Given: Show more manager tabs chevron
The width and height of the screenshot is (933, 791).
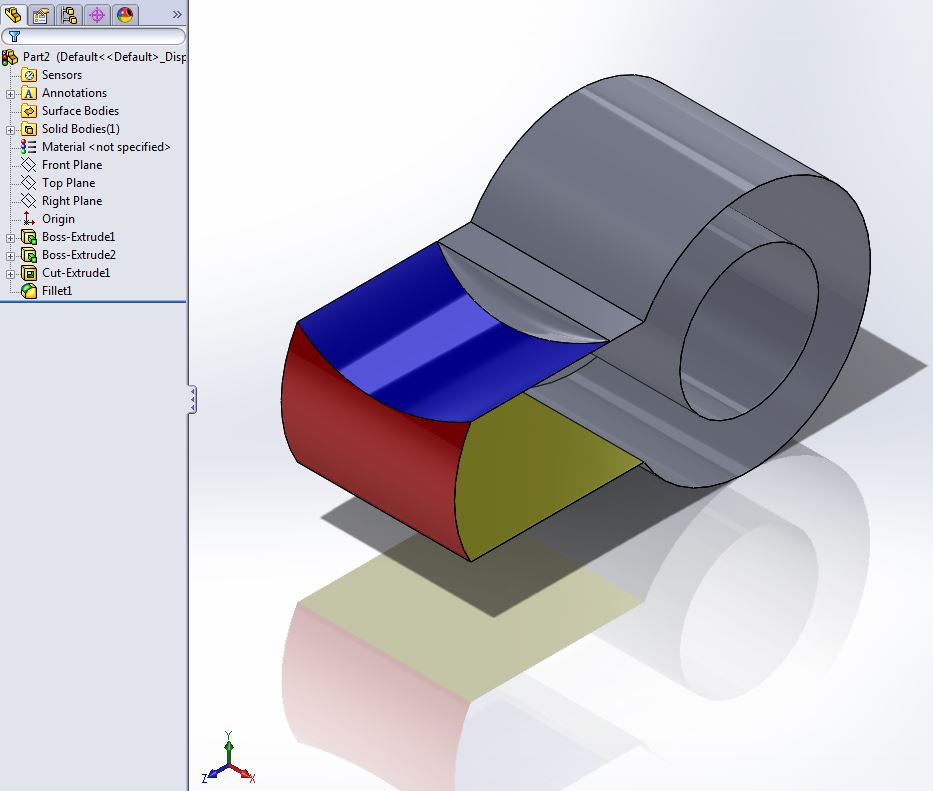Looking at the screenshot, I should click(x=177, y=14).
